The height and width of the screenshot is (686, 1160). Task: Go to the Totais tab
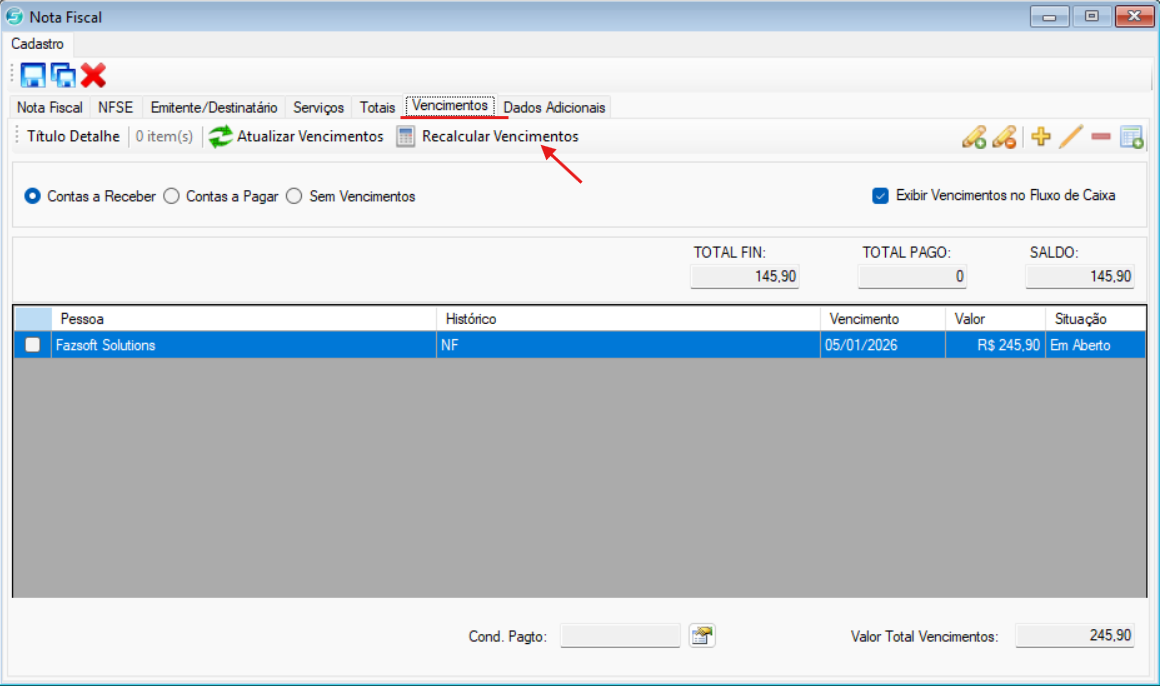(x=377, y=107)
